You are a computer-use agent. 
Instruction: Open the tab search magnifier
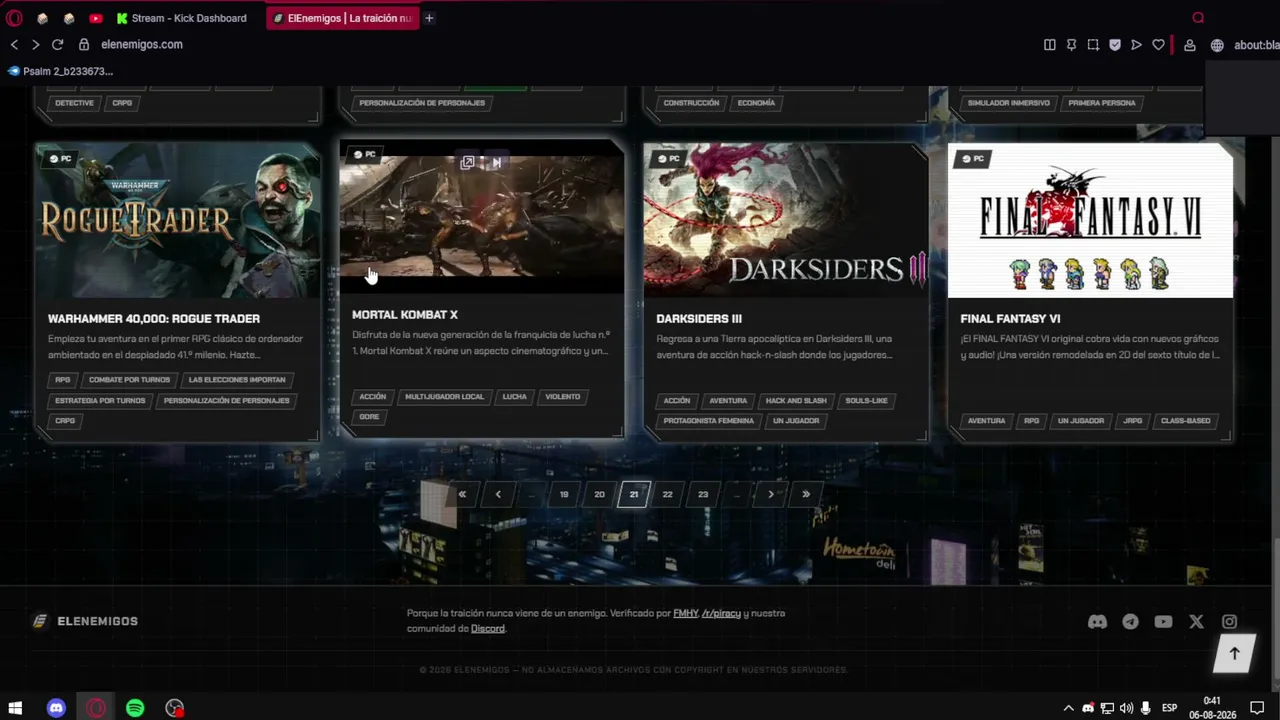tap(1198, 18)
